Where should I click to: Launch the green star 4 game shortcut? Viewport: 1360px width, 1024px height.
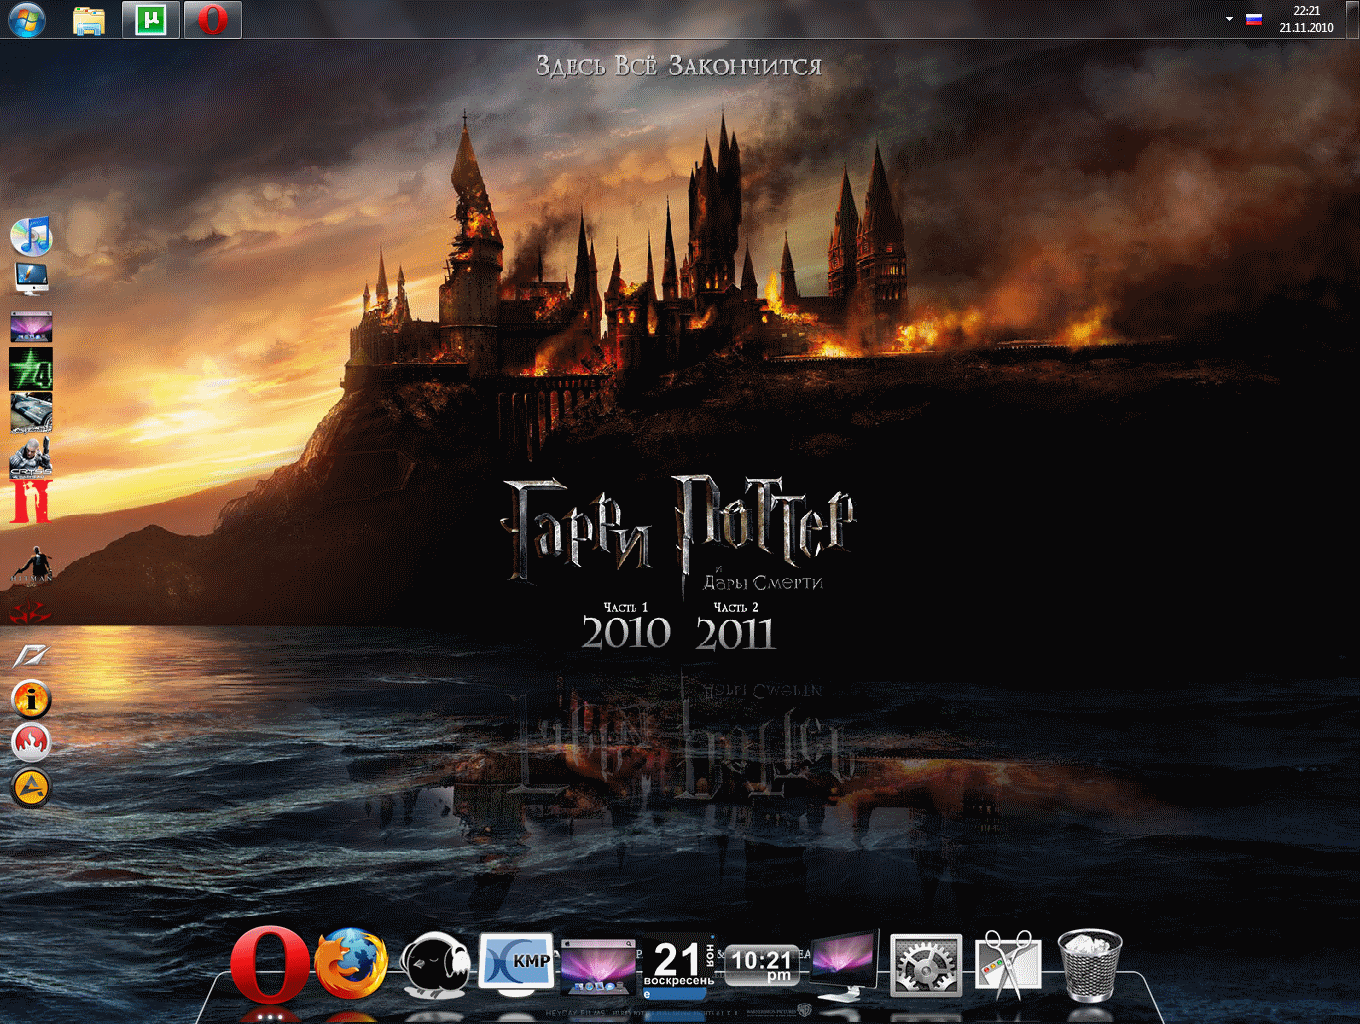31,368
